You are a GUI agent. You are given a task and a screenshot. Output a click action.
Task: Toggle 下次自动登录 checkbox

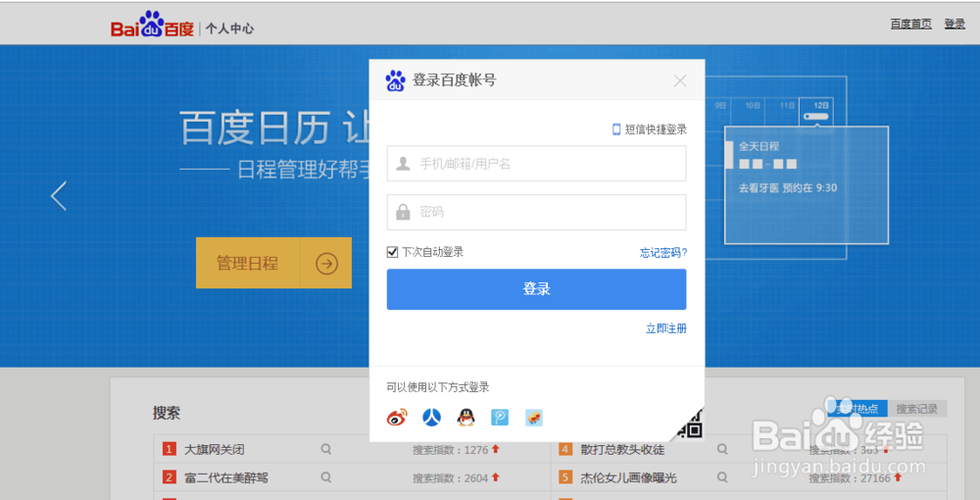(392, 252)
